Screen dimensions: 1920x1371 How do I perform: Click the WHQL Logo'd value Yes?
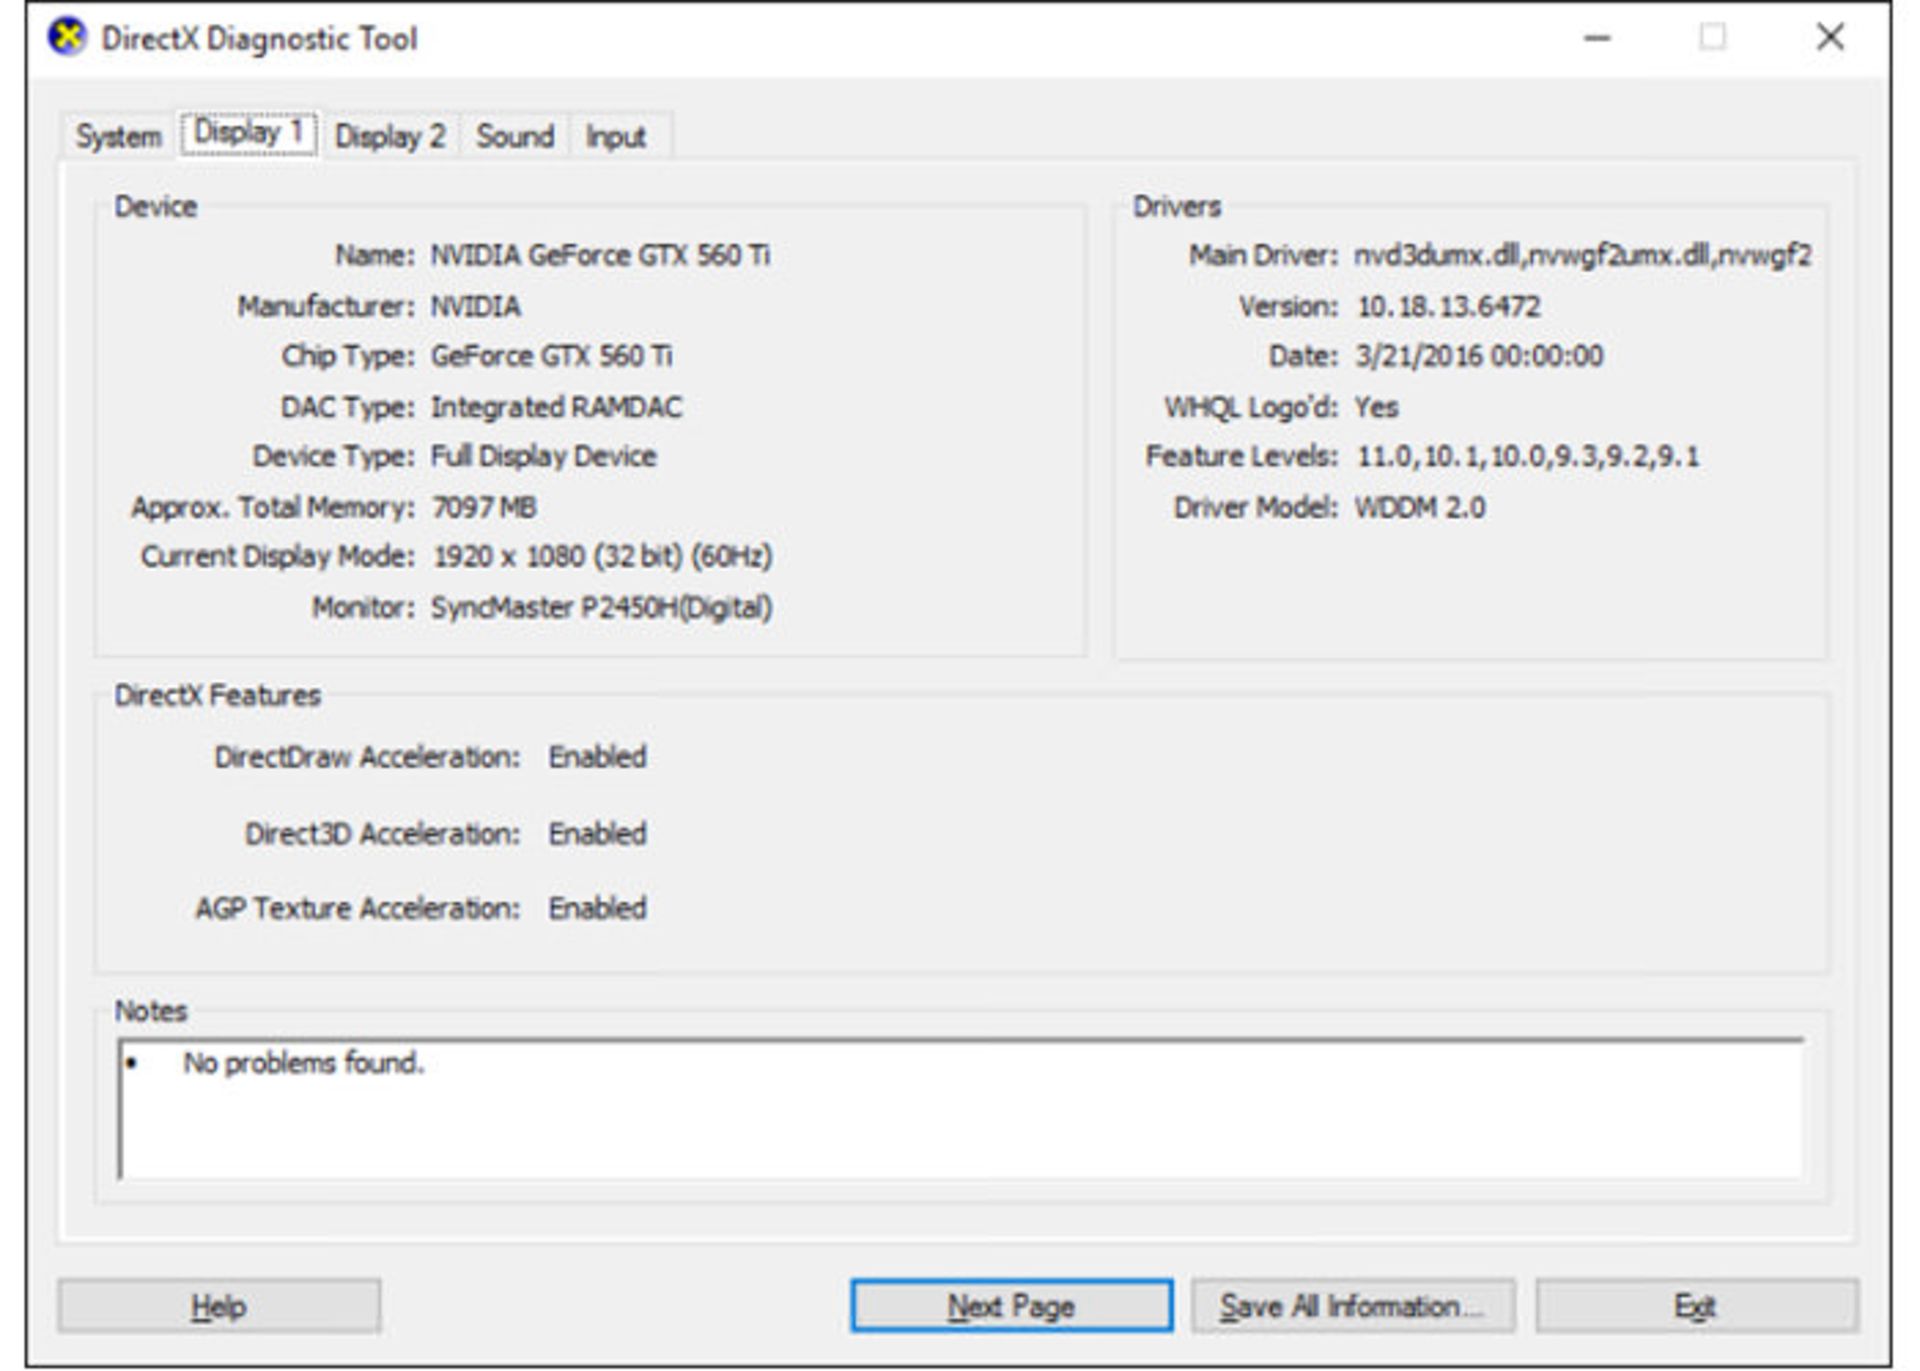coord(1376,407)
